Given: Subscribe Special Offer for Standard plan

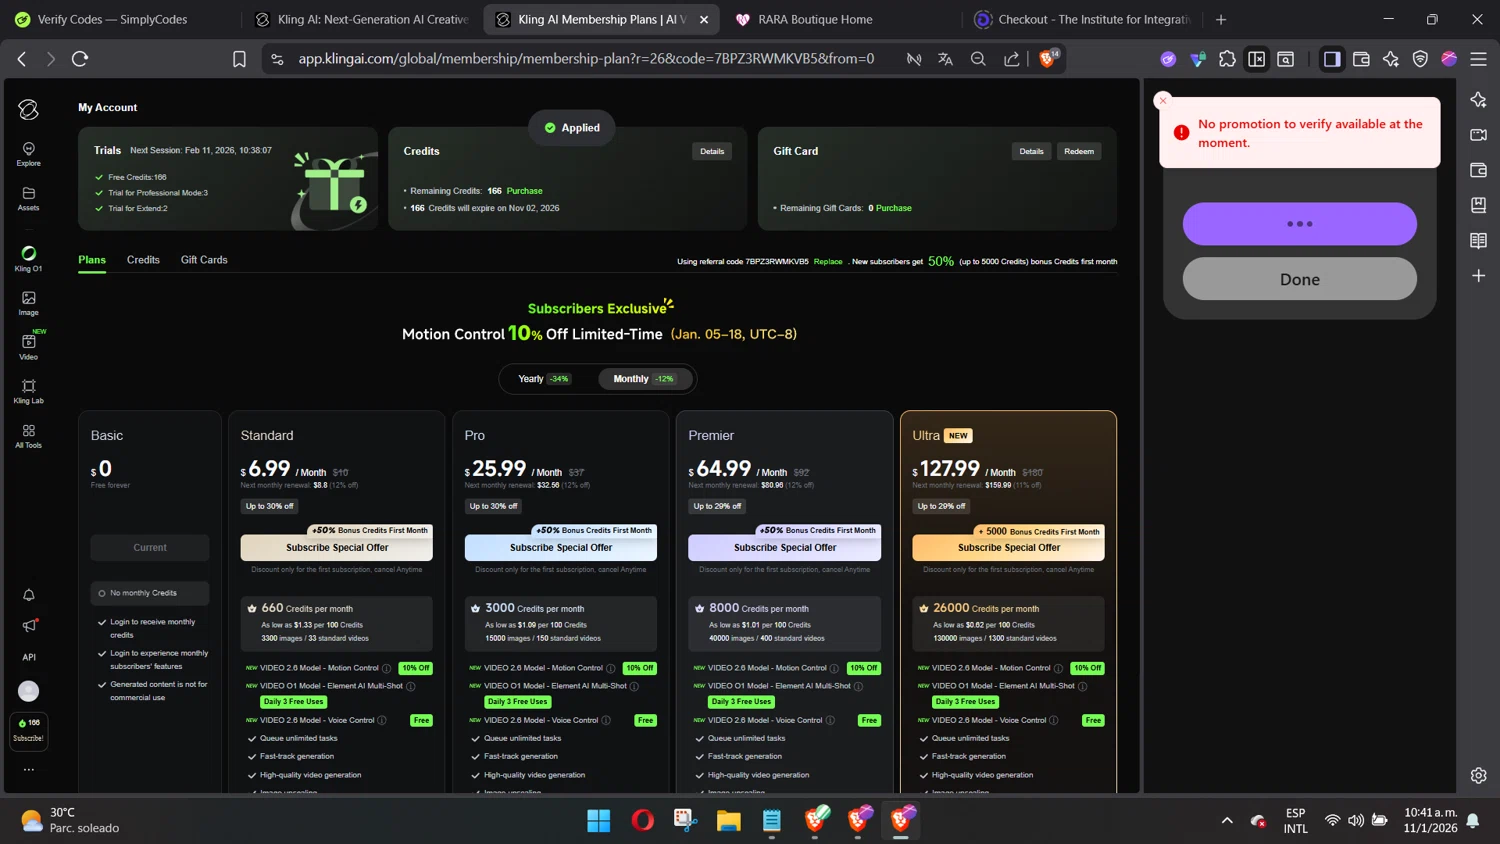Looking at the screenshot, I should coord(337,548).
